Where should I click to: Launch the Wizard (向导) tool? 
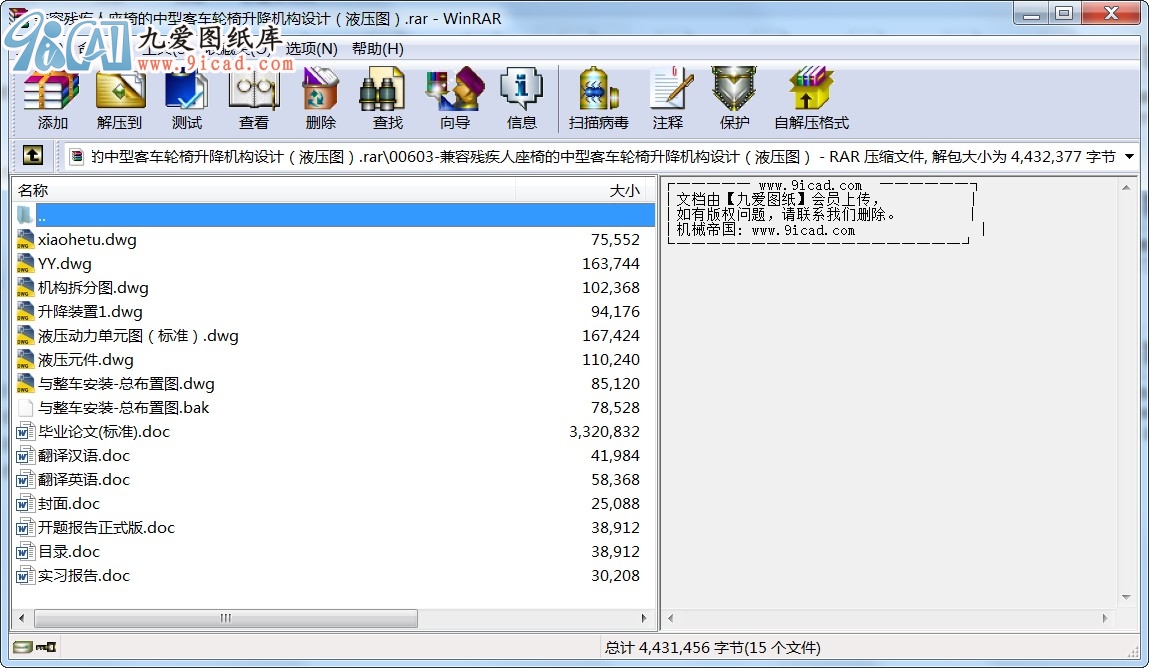coord(454,100)
